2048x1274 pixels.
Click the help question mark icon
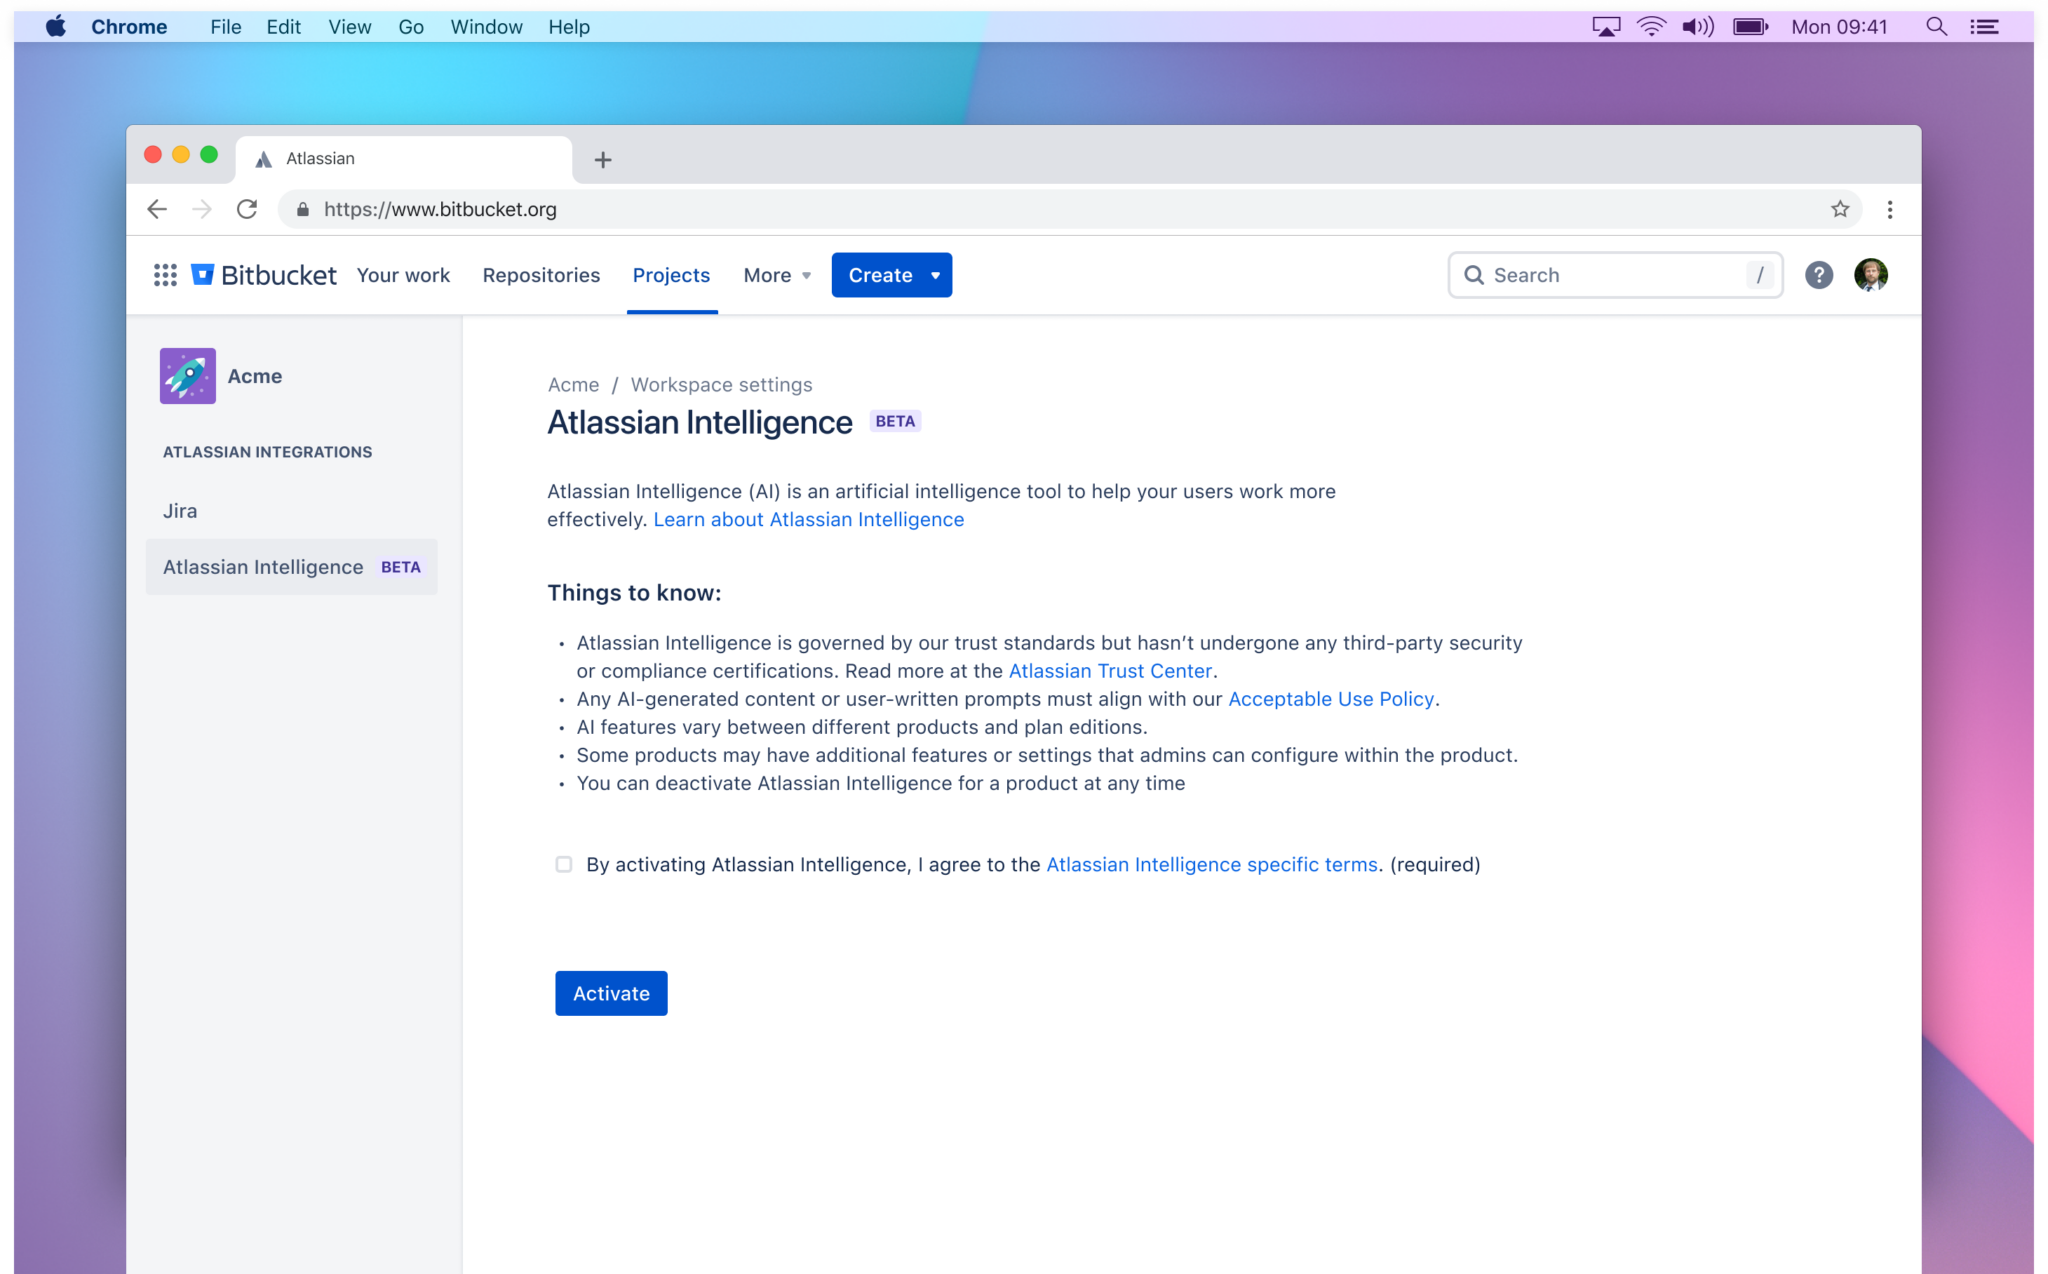coord(1819,275)
